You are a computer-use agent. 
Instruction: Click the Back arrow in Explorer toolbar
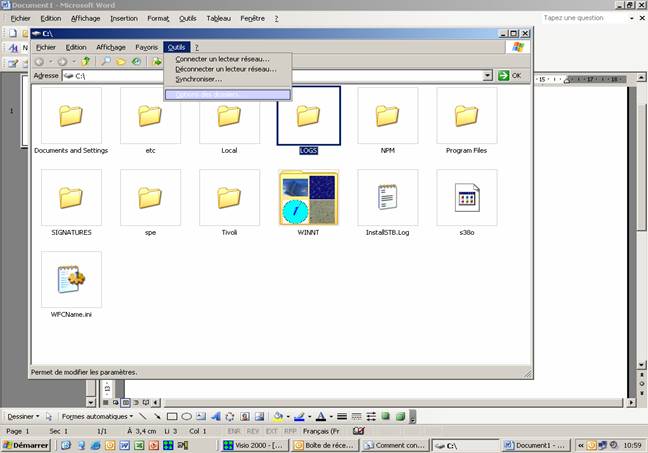[x=39, y=62]
